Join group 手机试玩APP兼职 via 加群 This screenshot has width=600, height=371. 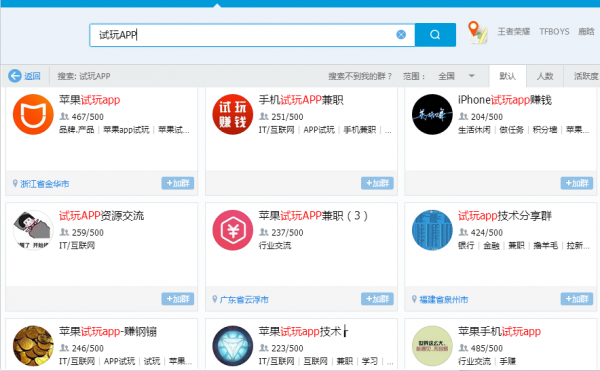click(x=377, y=183)
